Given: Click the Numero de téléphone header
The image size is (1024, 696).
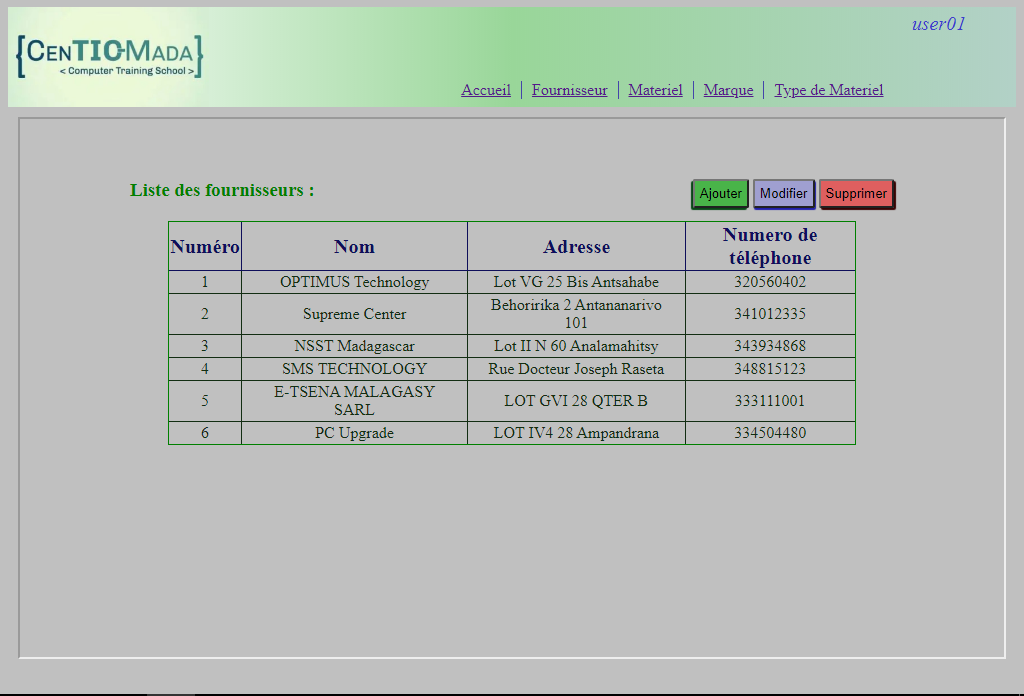Looking at the screenshot, I should tap(771, 246).
